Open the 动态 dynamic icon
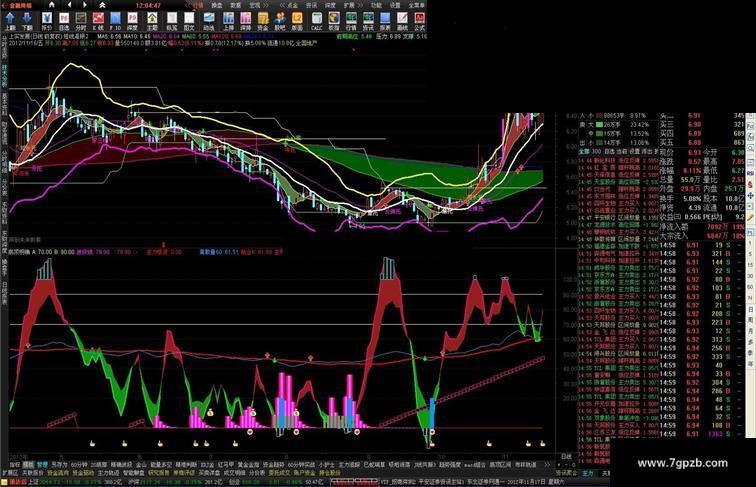Image resolution: width=756 pixels, height=487 pixels. point(209,19)
